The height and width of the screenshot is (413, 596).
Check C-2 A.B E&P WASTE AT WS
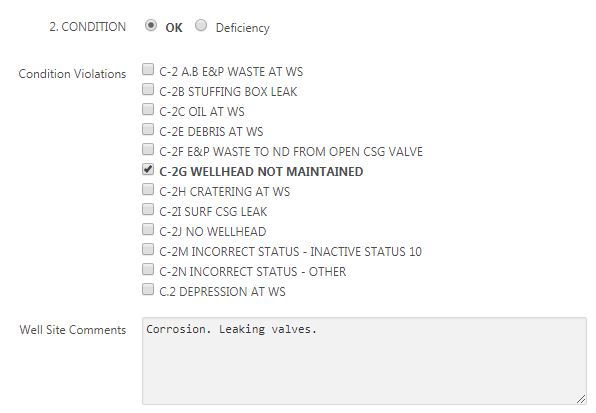pos(148,69)
